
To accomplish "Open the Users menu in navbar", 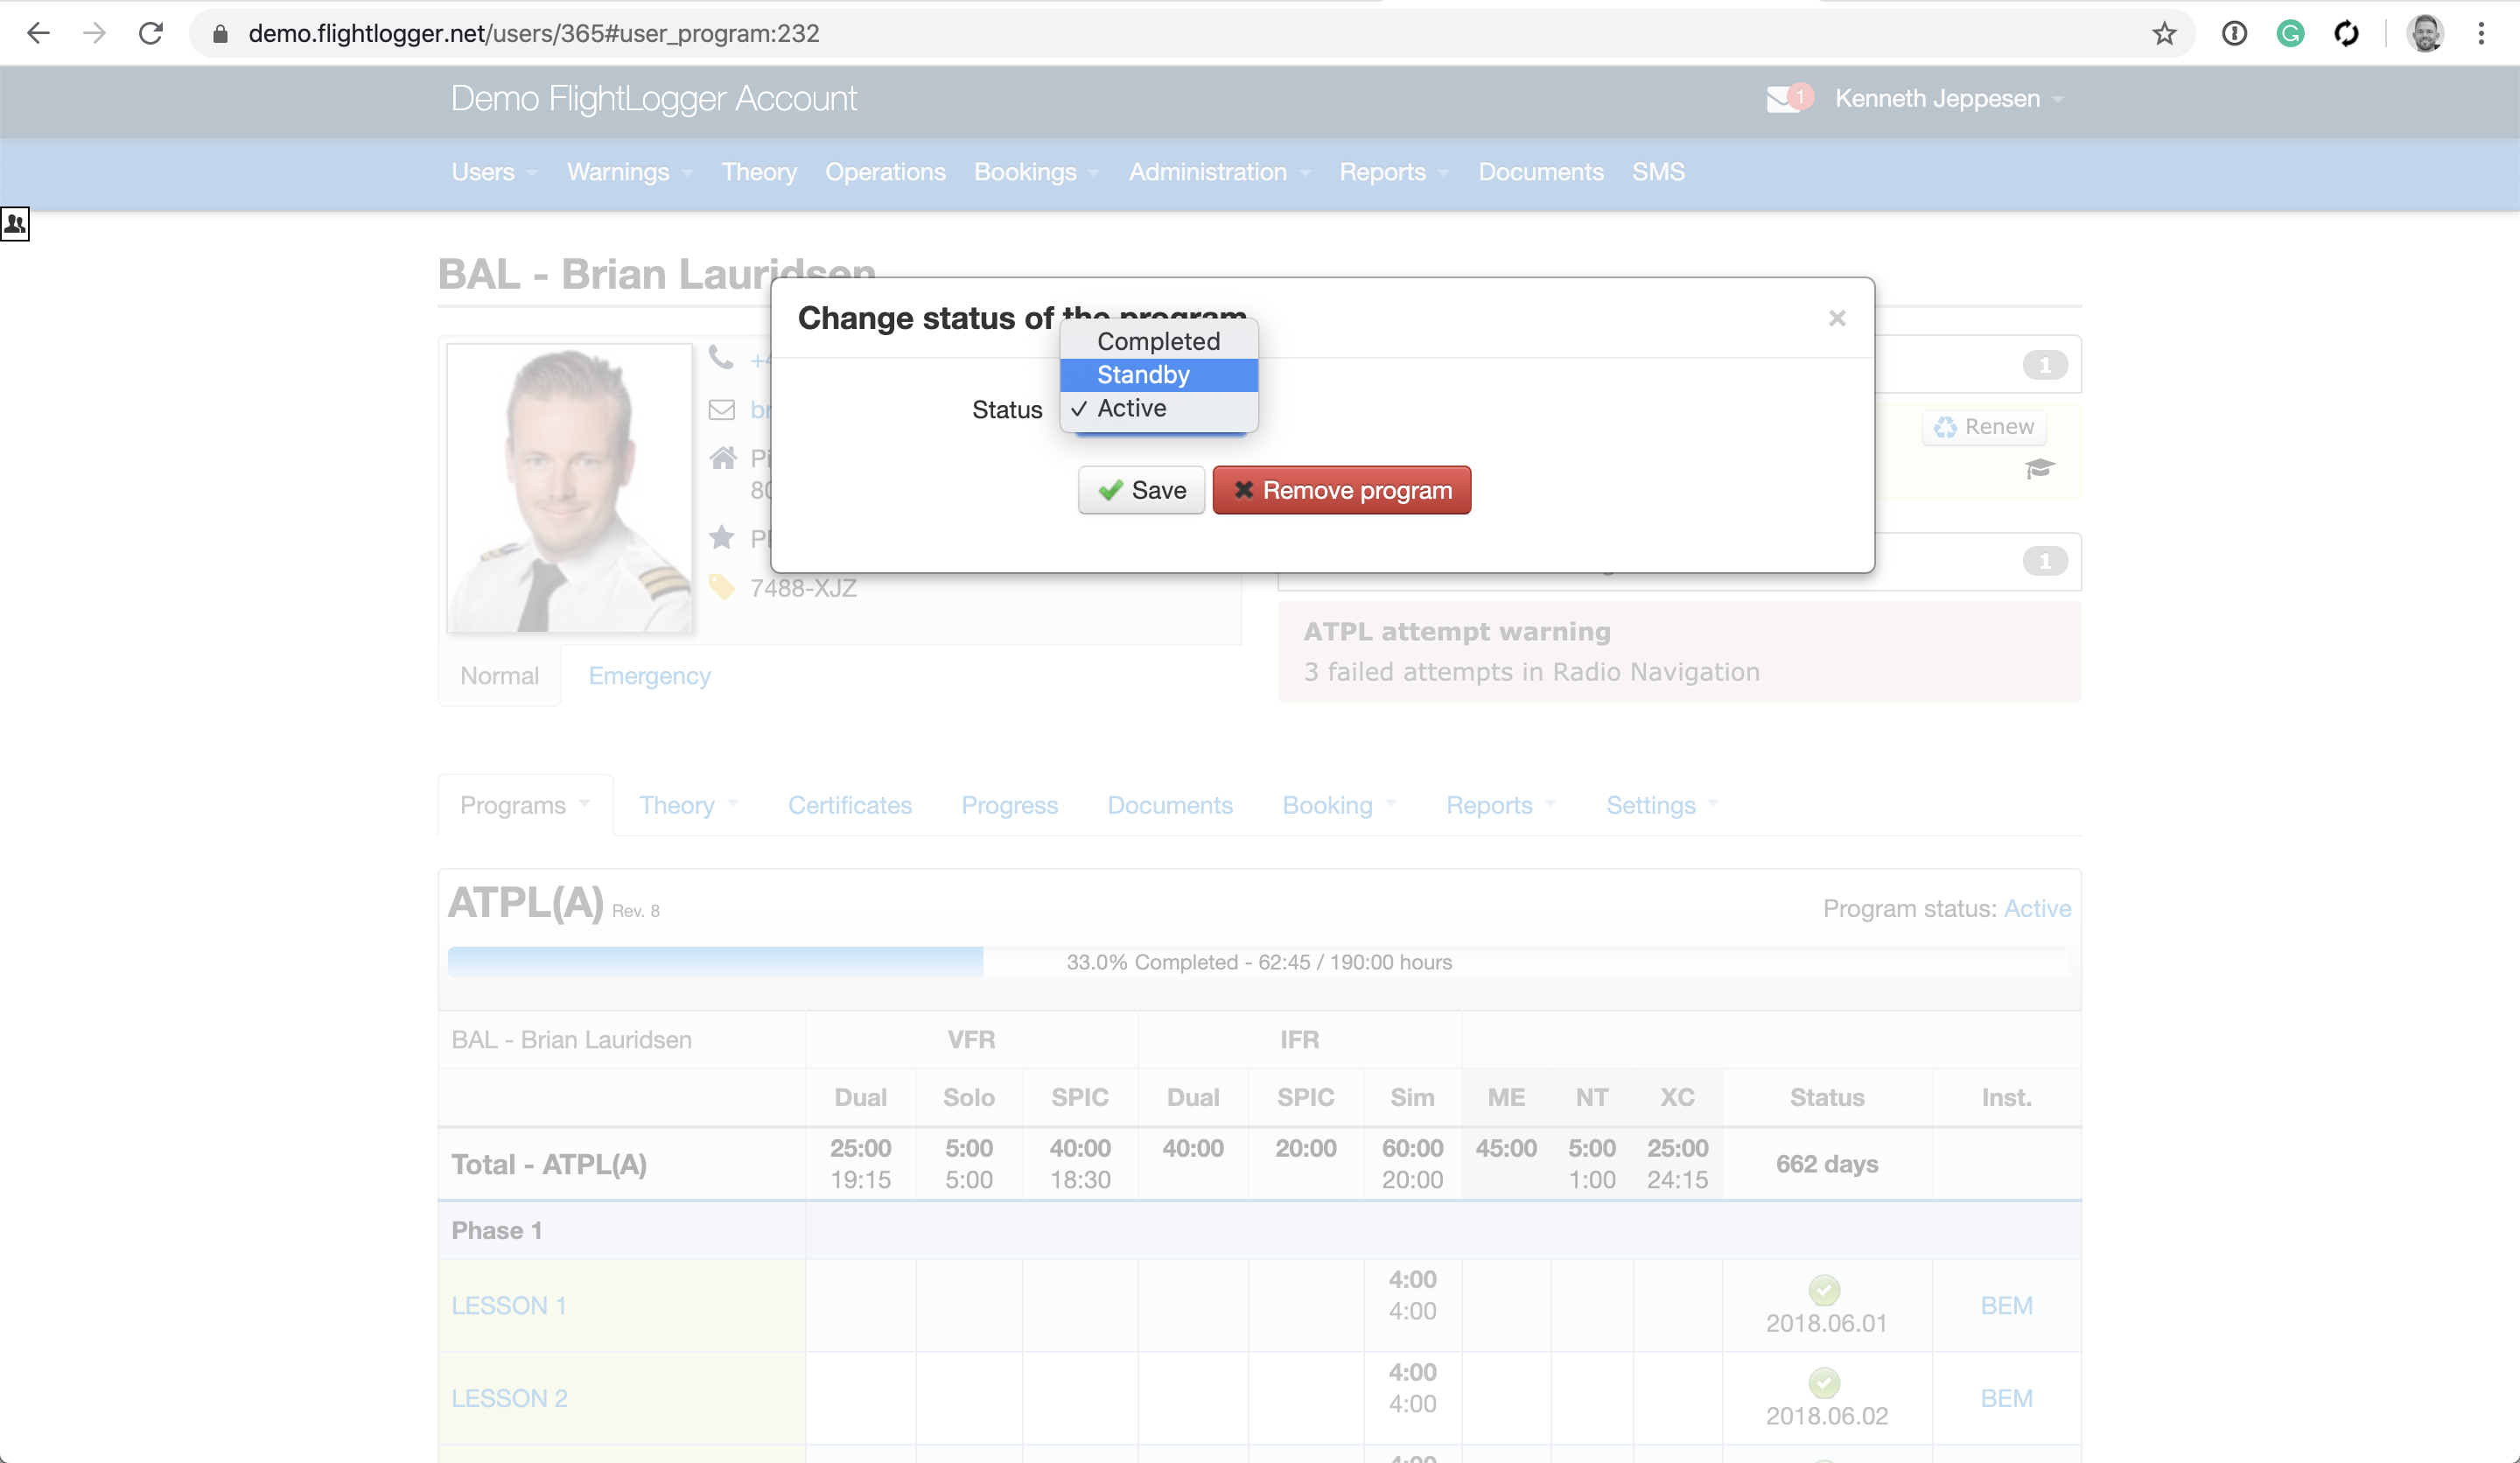I will pyautogui.click(x=494, y=172).
